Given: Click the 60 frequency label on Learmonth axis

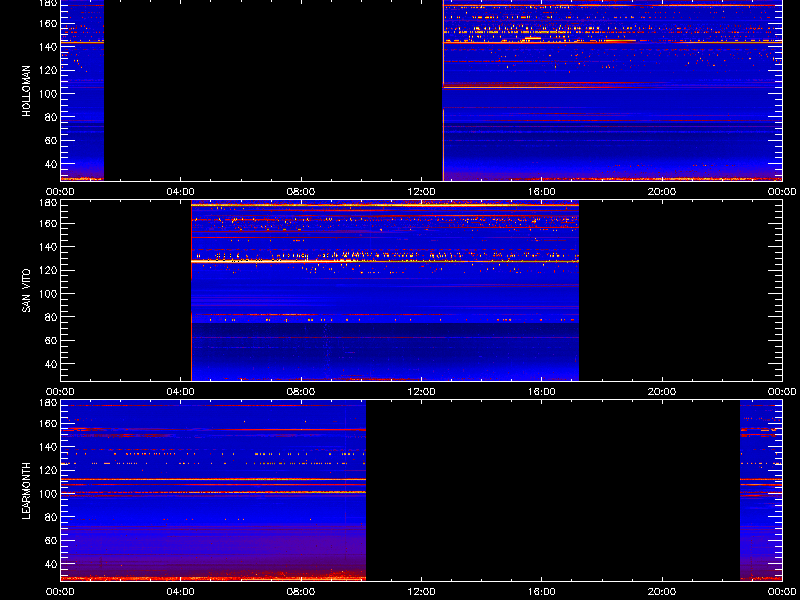Looking at the screenshot, I should [x=51, y=540].
